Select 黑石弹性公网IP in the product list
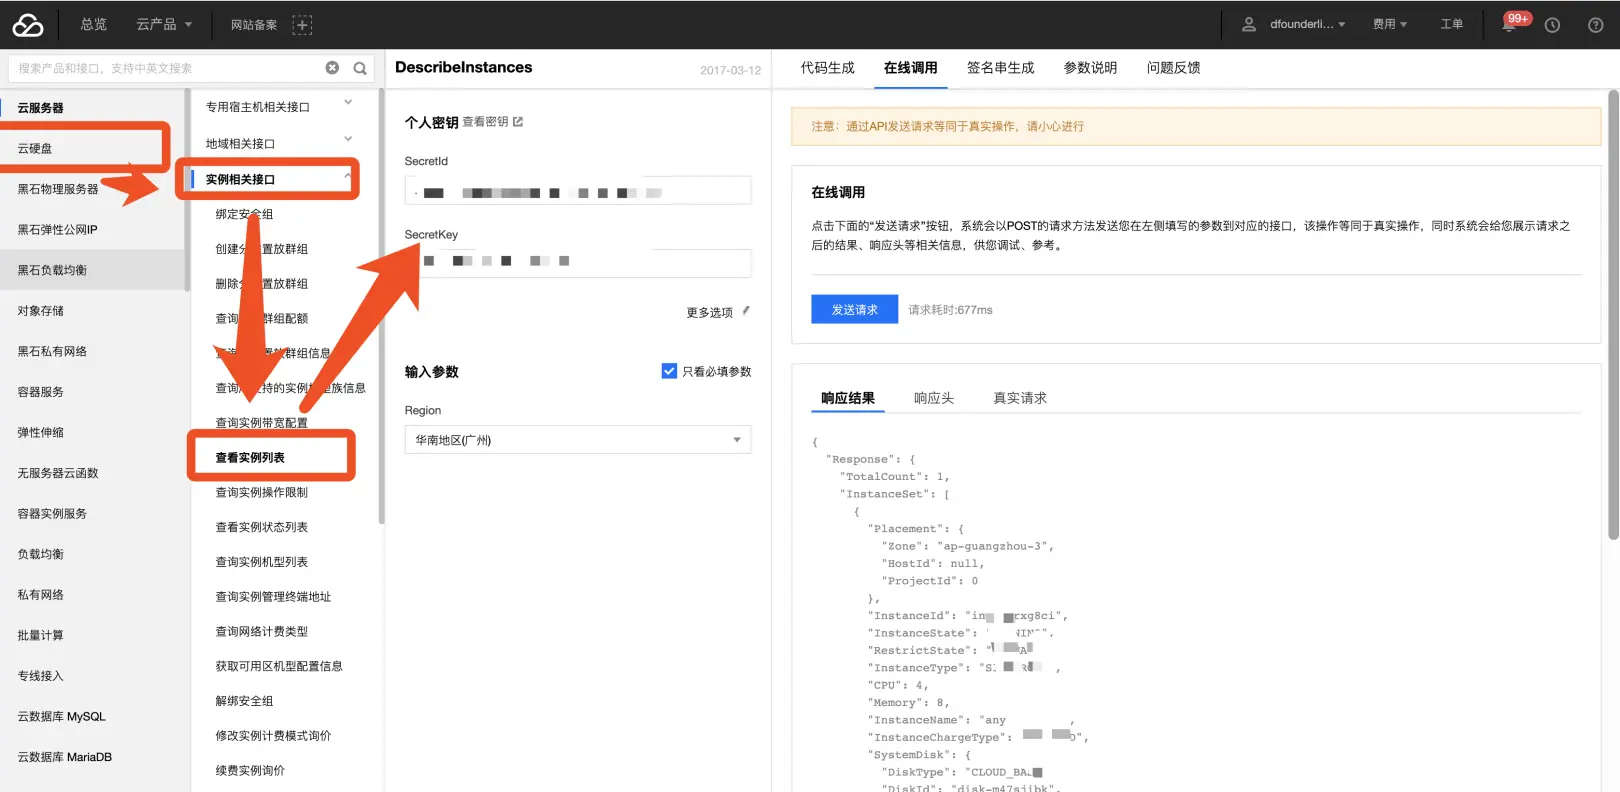The width and height of the screenshot is (1620, 792). pyautogui.click(x=57, y=230)
